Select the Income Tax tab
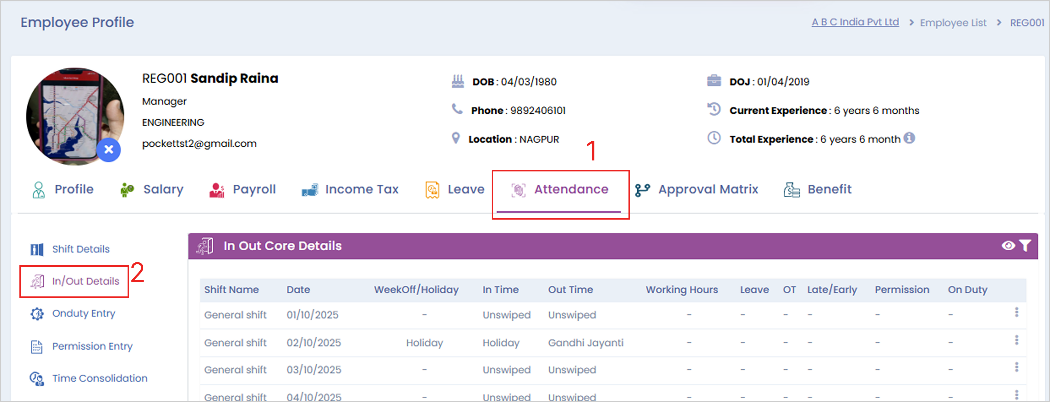This screenshot has width=1050, height=402. 351,189
